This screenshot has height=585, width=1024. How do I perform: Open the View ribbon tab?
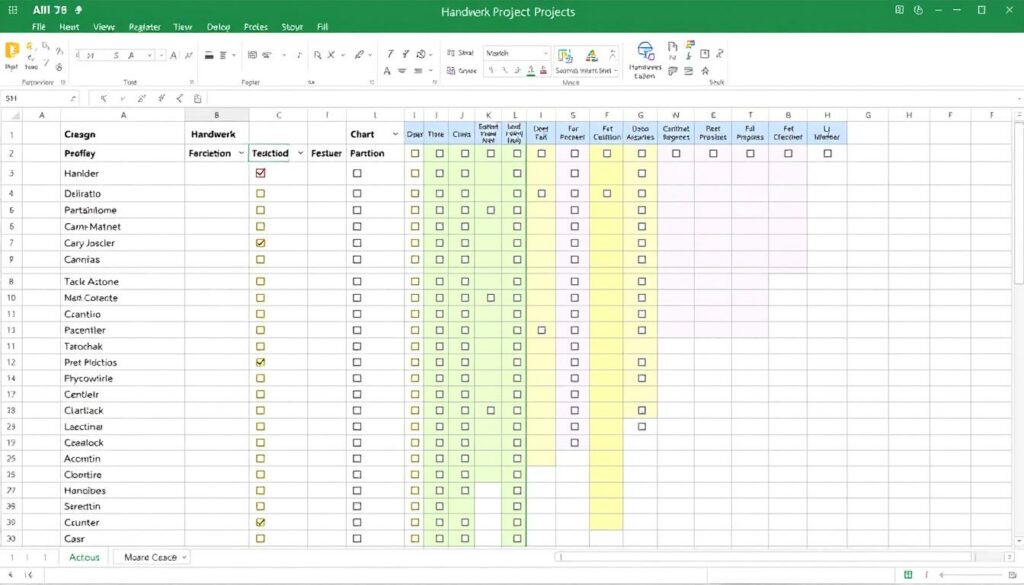(x=104, y=27)
